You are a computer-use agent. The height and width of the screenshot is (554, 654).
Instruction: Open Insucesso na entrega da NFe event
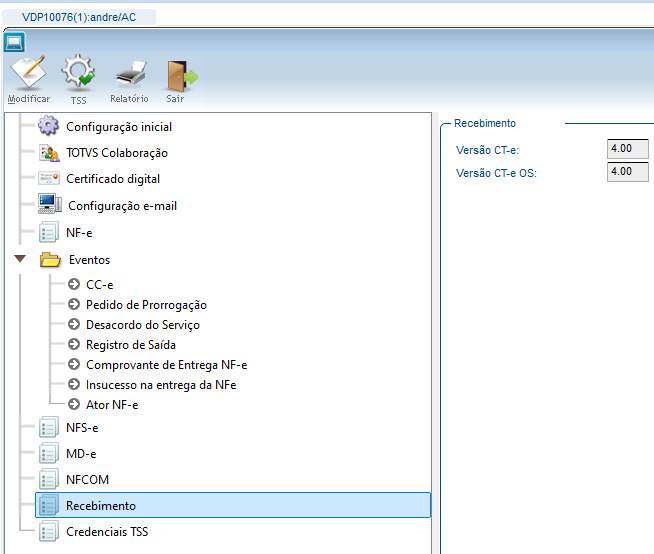161,385
